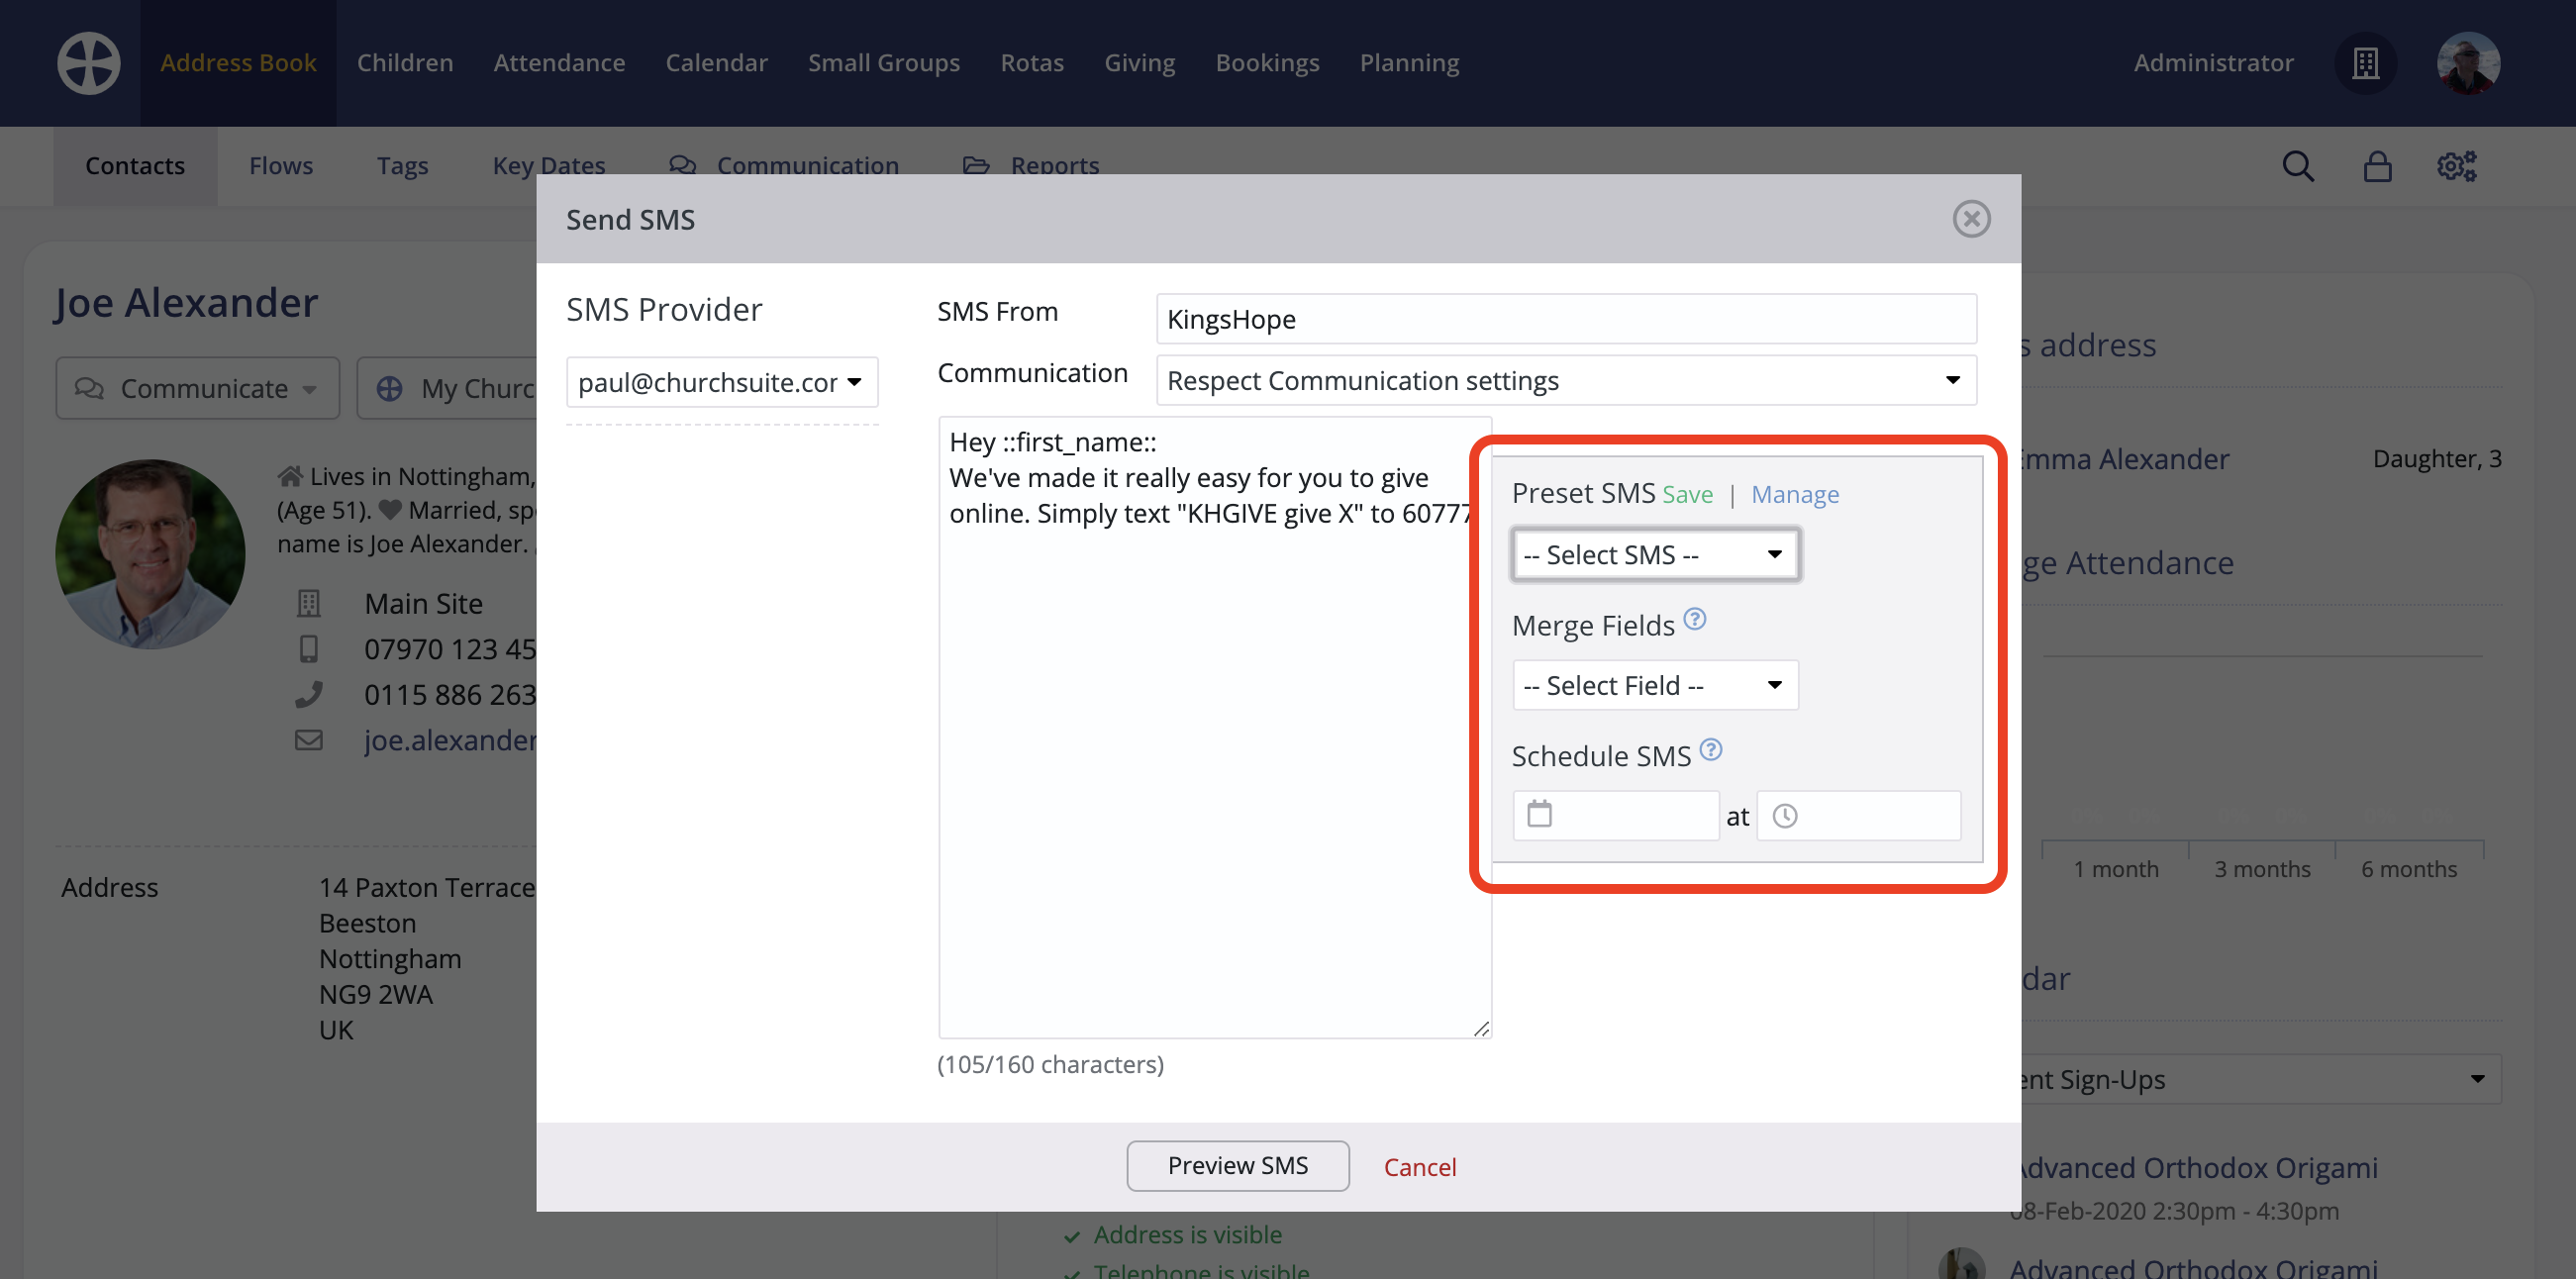2576x1279 pixels.
Task: Open the Giving menu item
Action: 1139,62
